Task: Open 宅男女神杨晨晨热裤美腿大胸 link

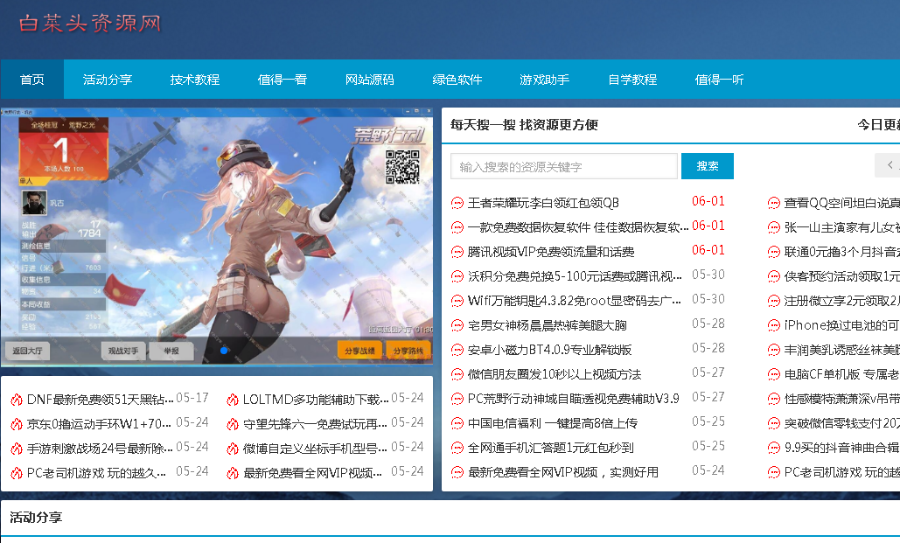Action: pyautogui.click(x=547, y=325)
